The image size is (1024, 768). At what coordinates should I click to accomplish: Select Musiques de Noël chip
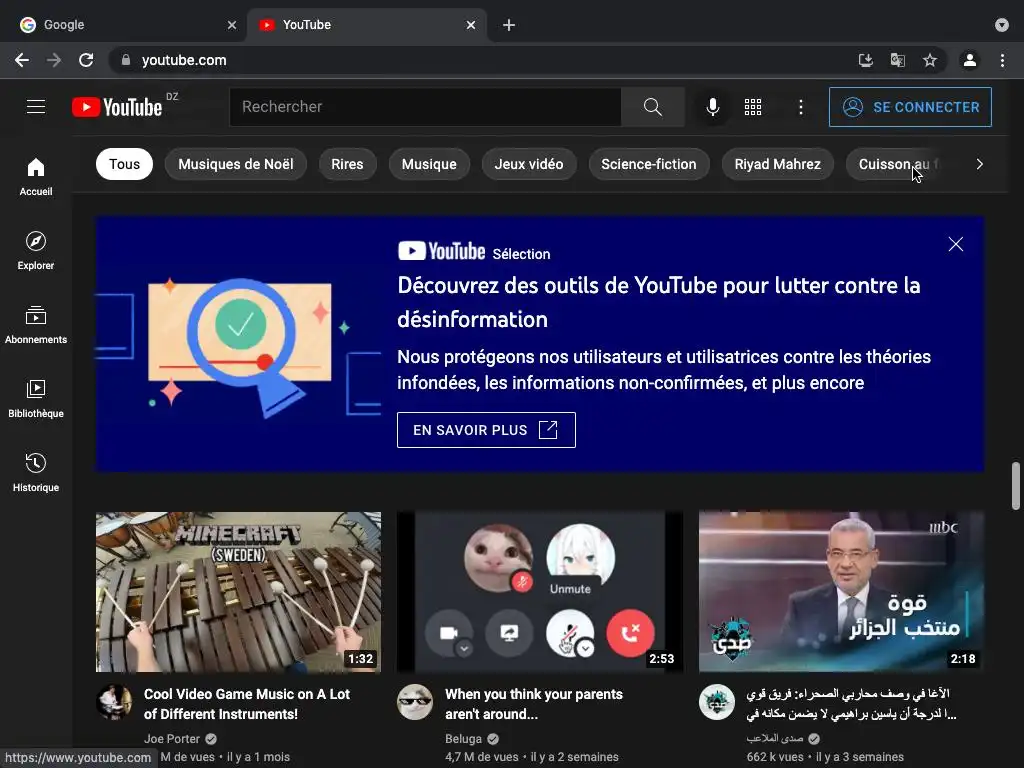(x=236, y=164)
